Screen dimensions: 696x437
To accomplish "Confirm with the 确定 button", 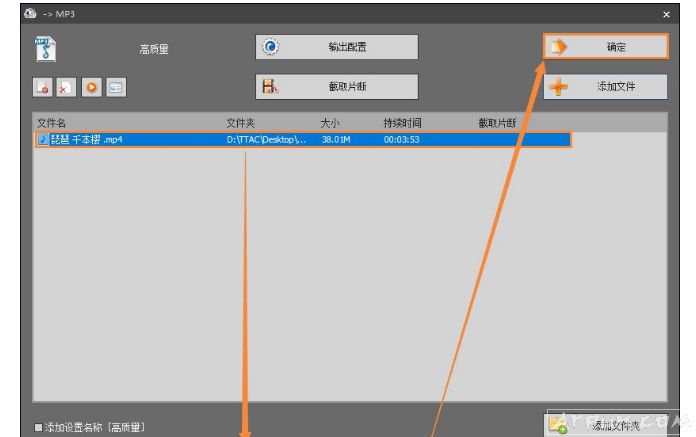I will coord(605,47).
